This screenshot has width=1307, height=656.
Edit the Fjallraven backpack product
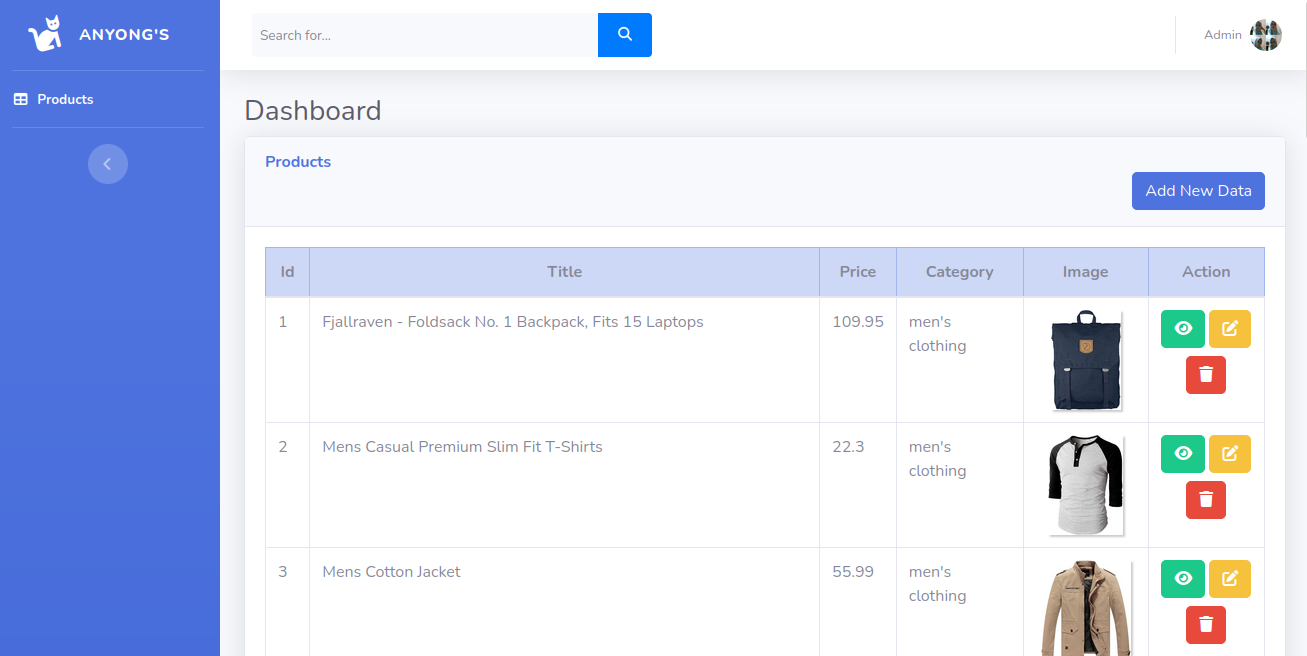tap(1229, 329)
